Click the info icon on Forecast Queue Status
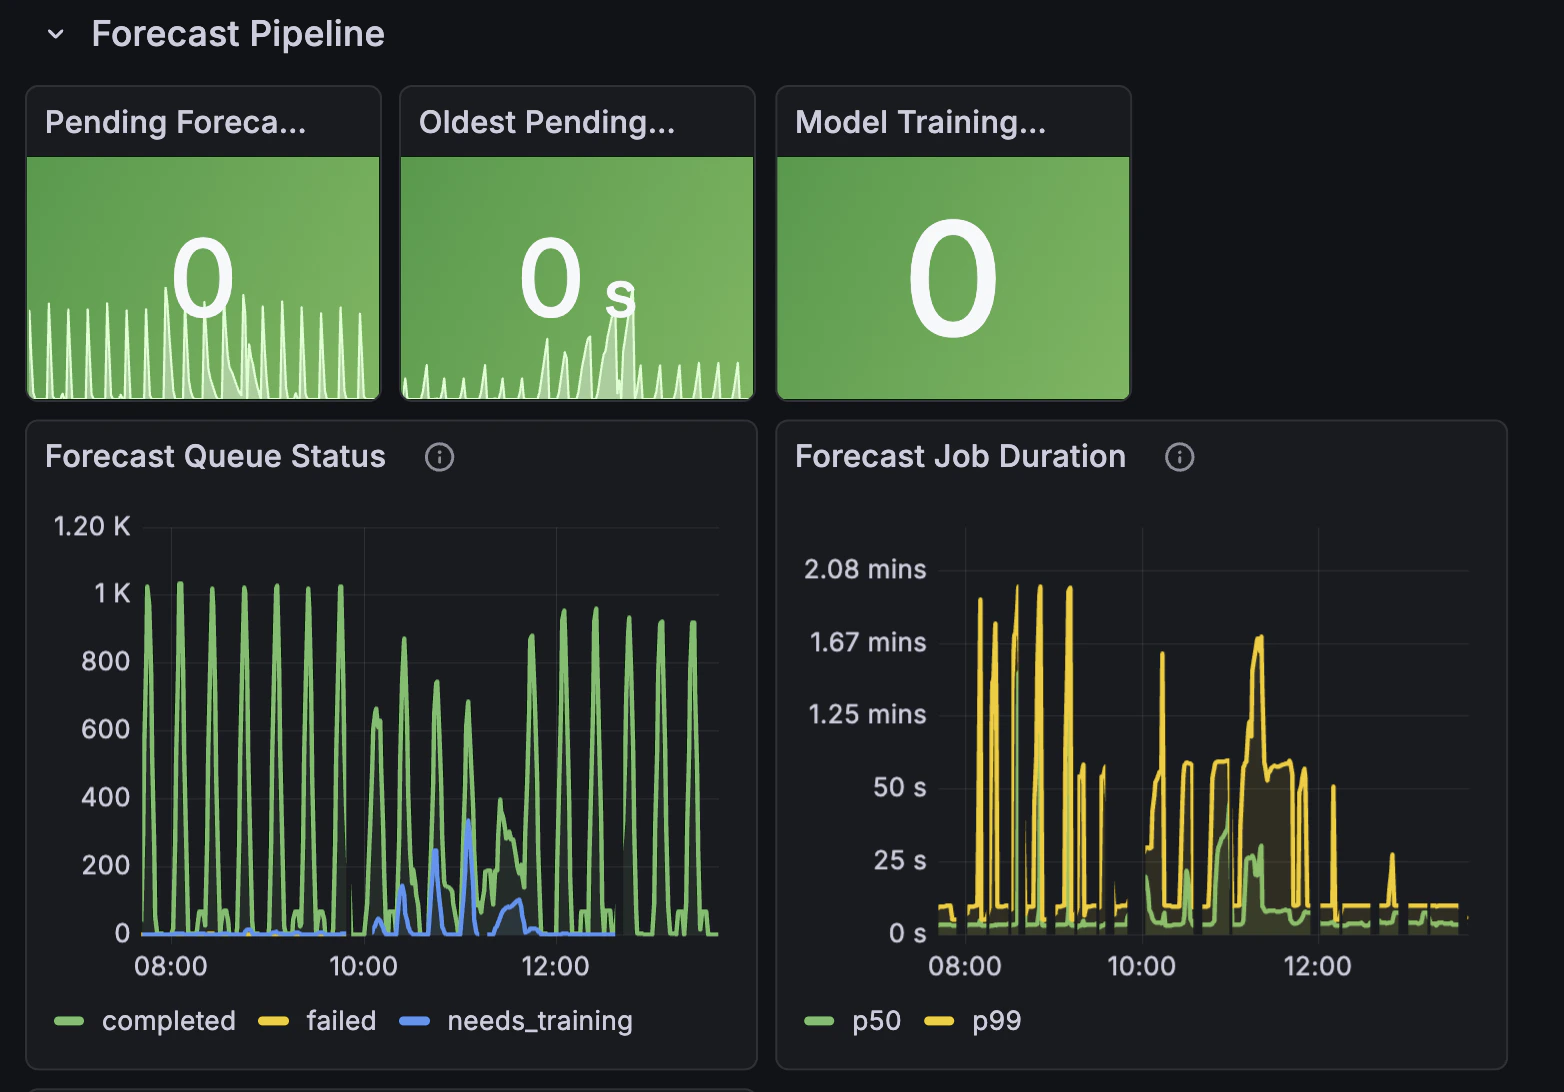This screenshot has width=1564, height=1092. coord(439,457)
